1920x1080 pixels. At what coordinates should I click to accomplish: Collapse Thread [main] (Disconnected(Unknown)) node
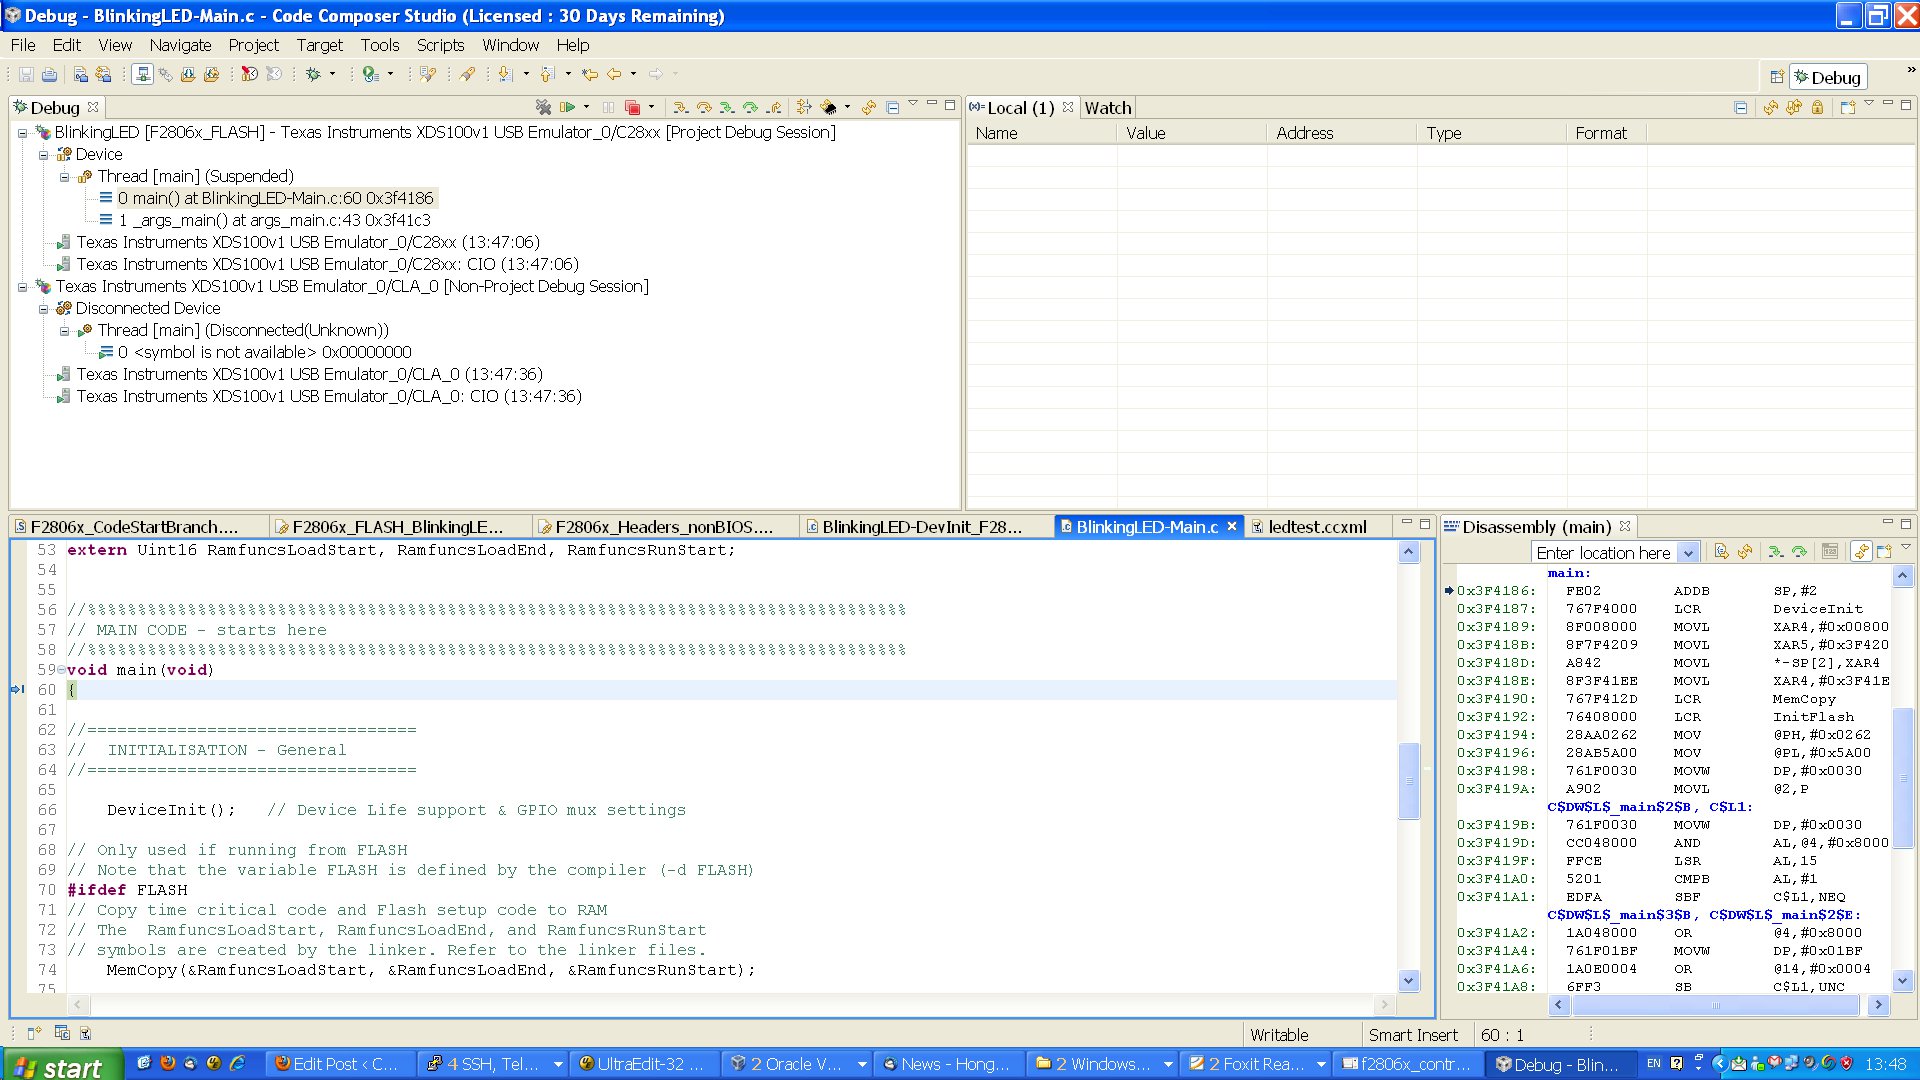pos(65,330)
